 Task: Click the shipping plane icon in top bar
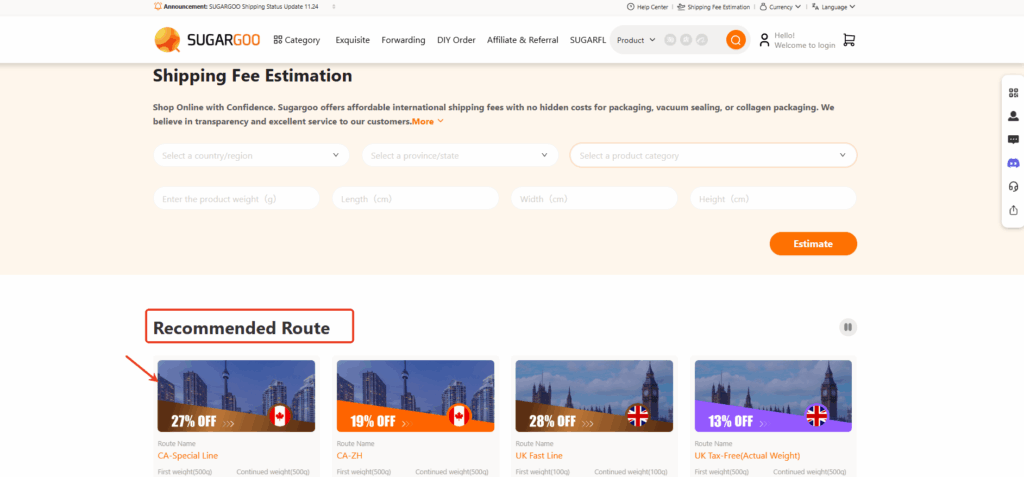click(x=681, y=7)
